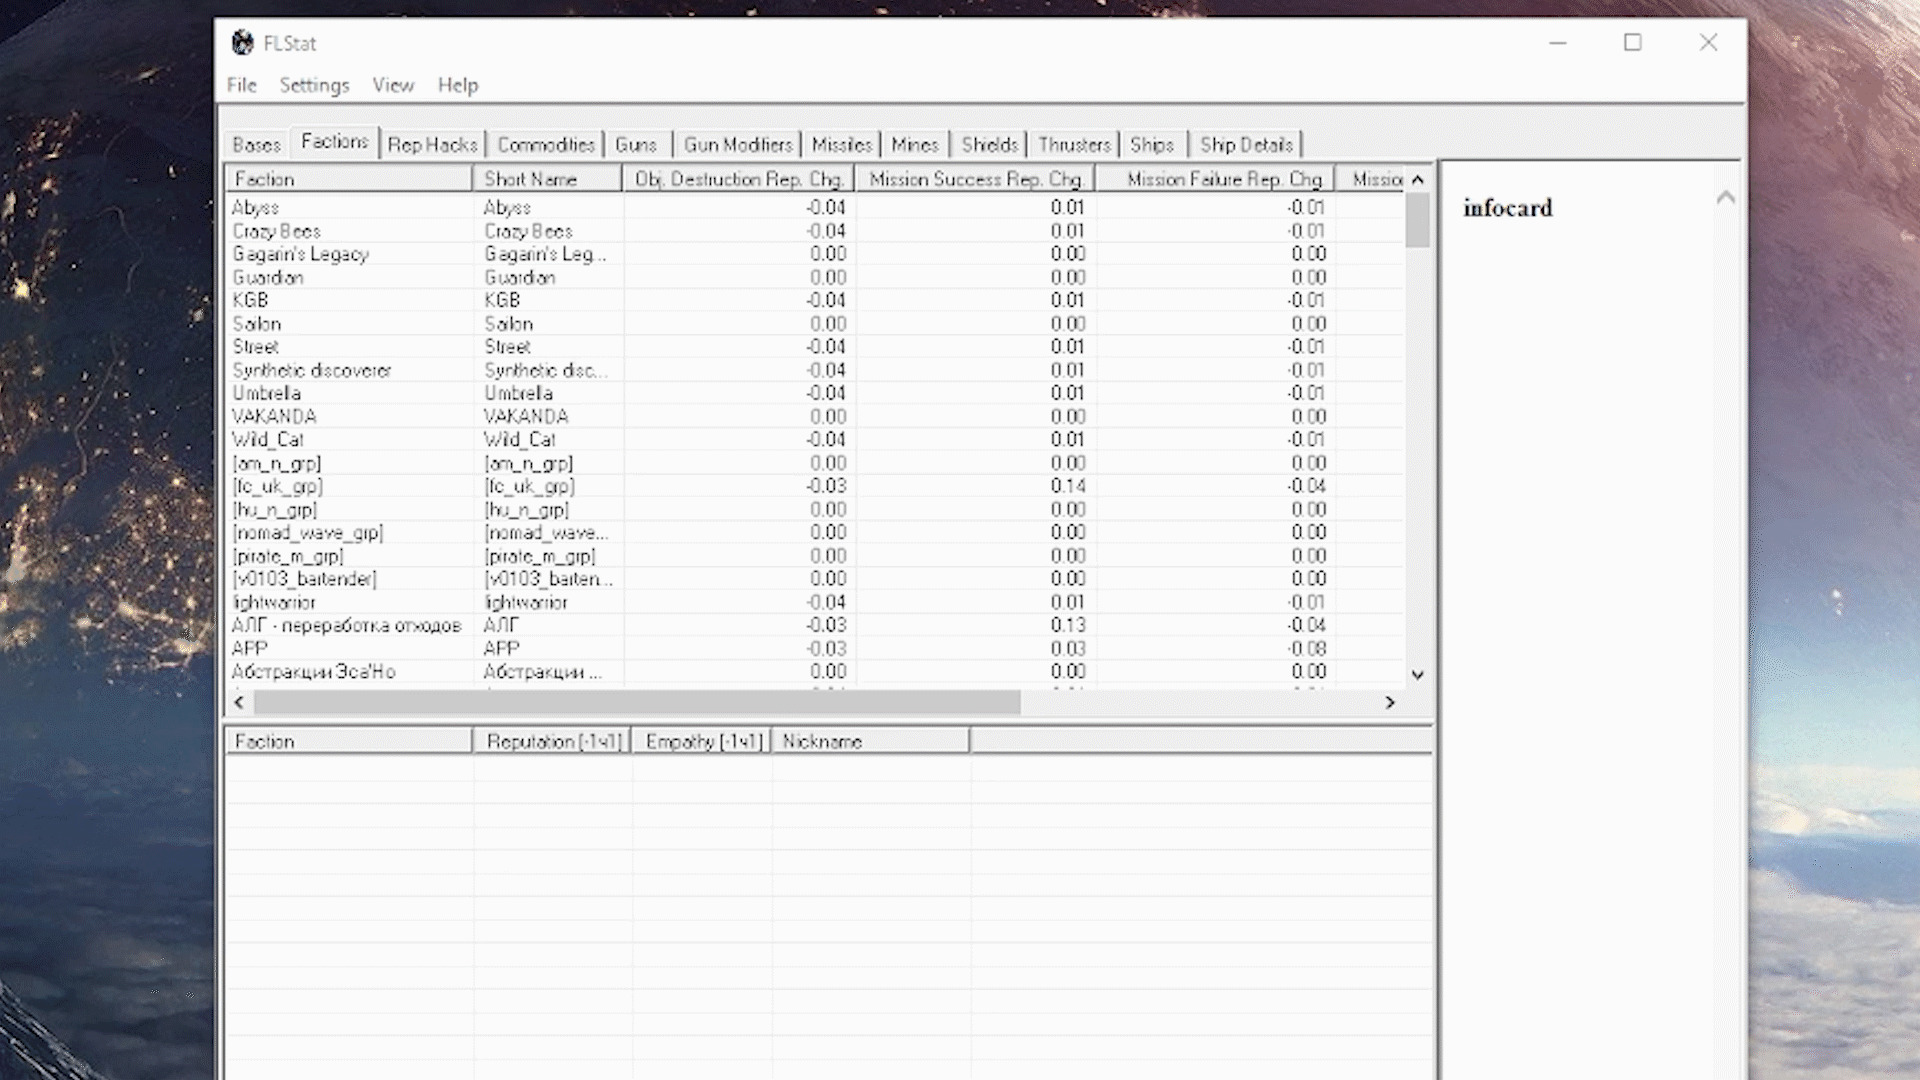Select the VAKANDA faction row
Screen dimensions: 1920x1080
coord(815,416)
